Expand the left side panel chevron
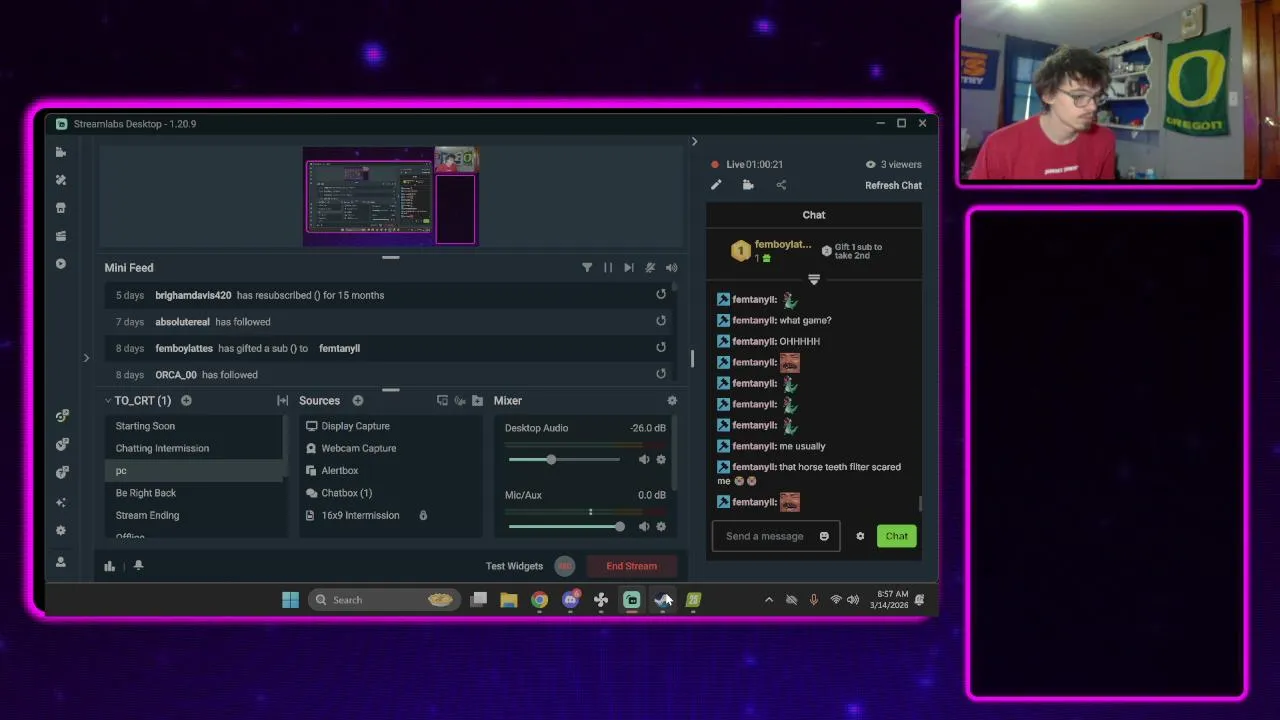This screenshot has width=1280, height=720. pyautogui.click(x=86, y=358)
